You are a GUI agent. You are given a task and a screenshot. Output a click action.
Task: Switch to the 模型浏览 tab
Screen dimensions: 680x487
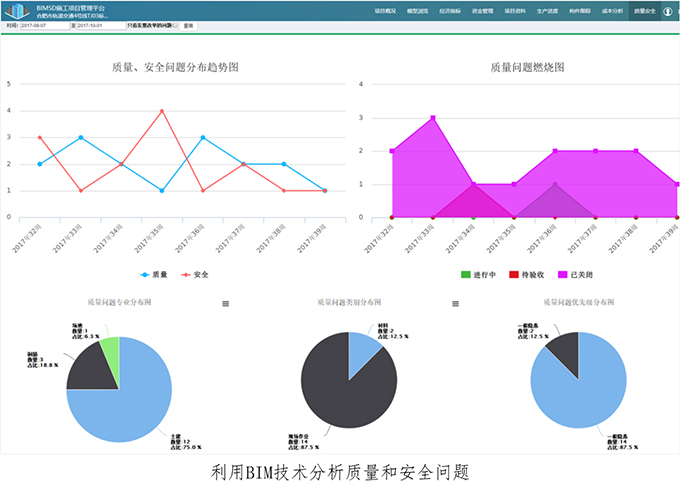[418, 11]
